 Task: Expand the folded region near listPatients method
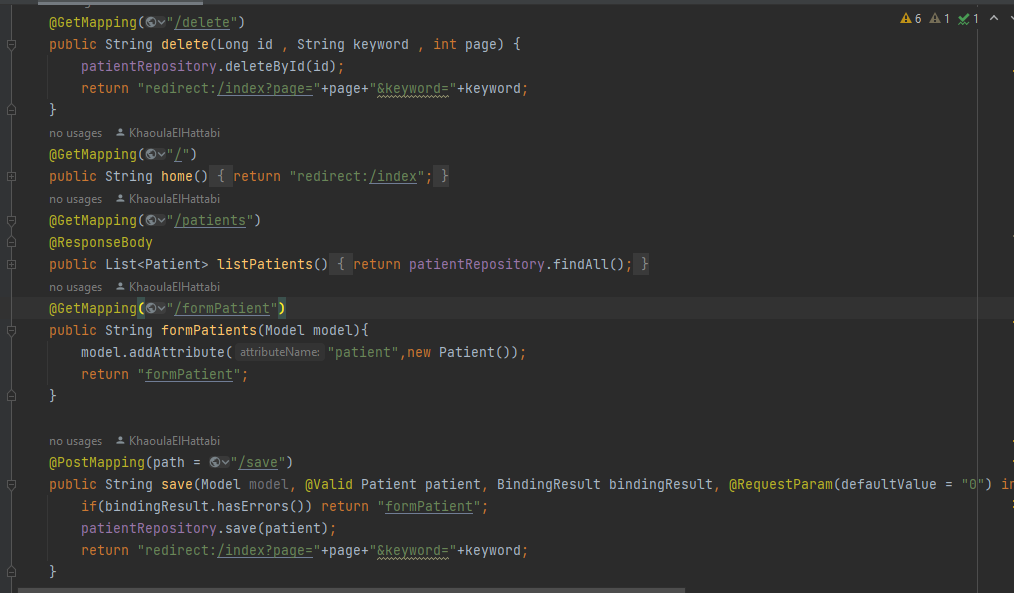click(x=10, y=264)
